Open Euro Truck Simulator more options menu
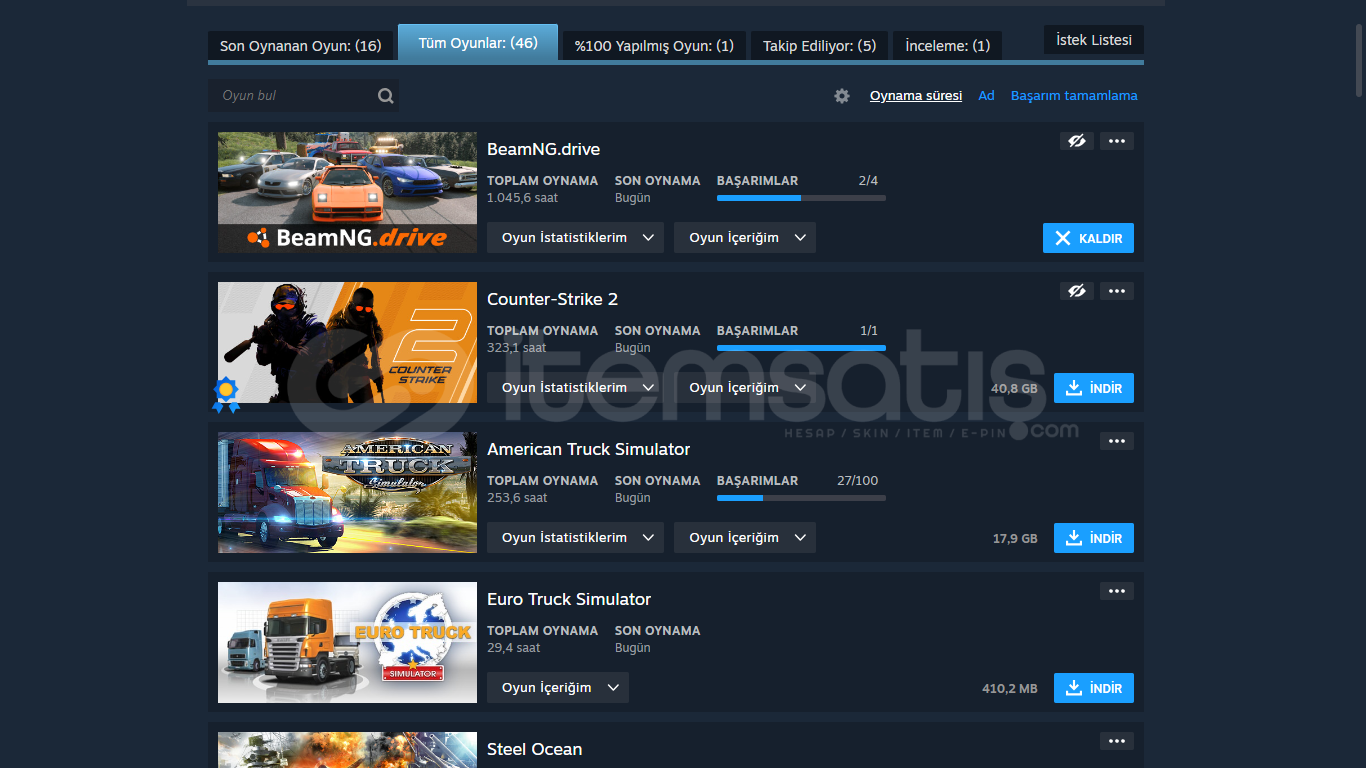1366x768 pixels. click(1117, 591)
